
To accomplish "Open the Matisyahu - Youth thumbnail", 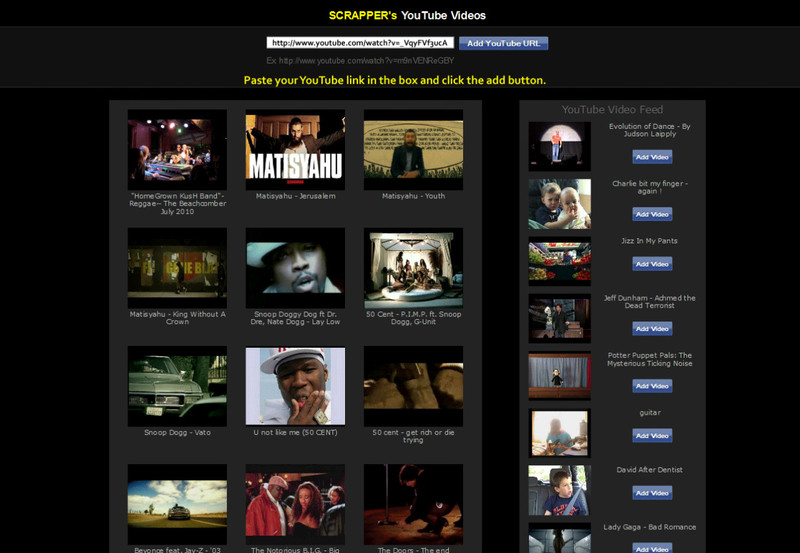I will pos(413,149).
